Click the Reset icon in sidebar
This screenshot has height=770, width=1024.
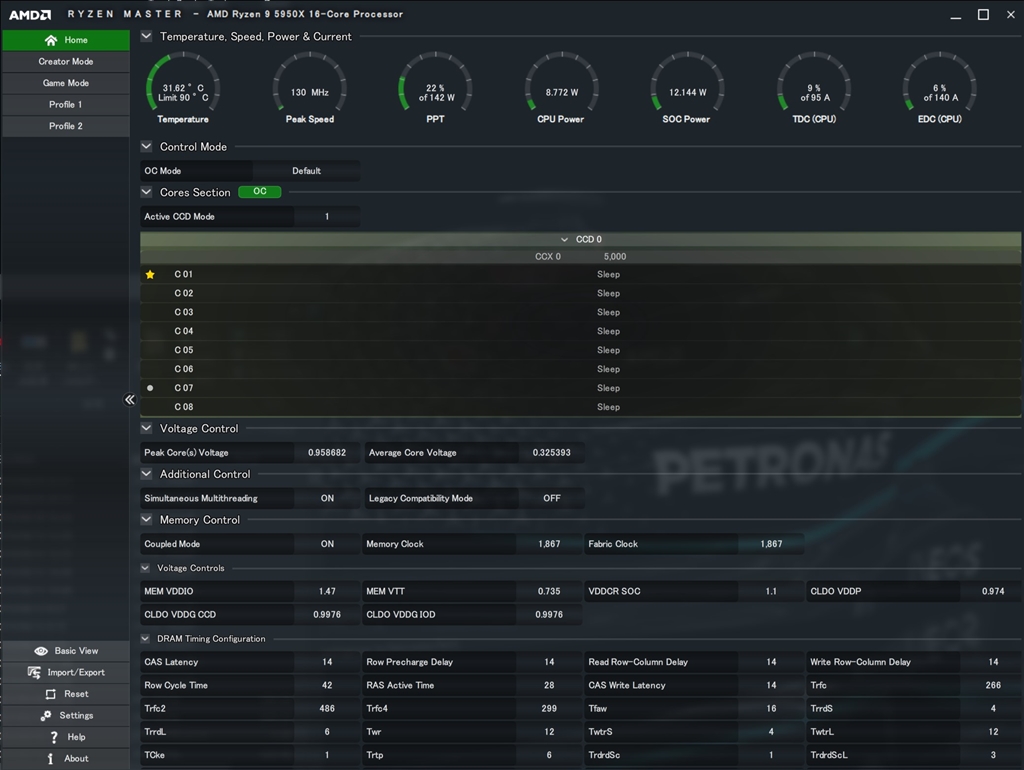51,694
